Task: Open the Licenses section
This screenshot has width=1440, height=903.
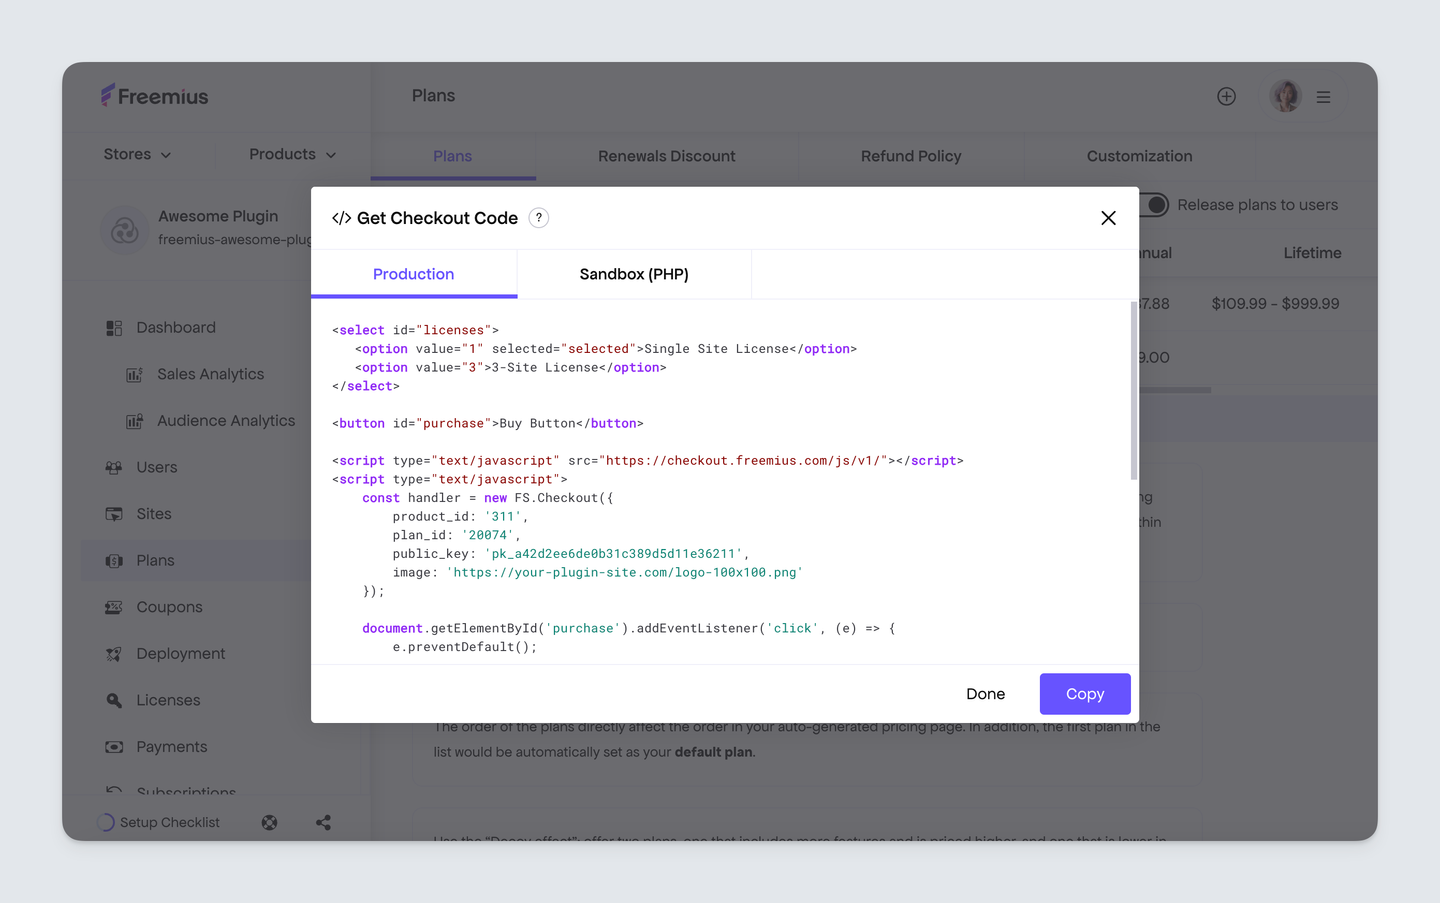Action: pyautogui.click(x=167, y=700)
